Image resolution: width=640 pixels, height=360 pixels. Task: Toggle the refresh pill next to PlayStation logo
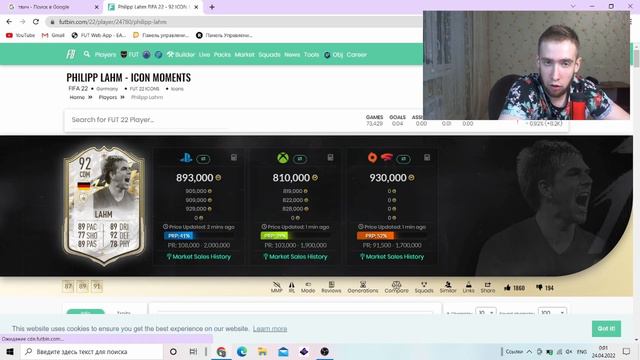203,159
